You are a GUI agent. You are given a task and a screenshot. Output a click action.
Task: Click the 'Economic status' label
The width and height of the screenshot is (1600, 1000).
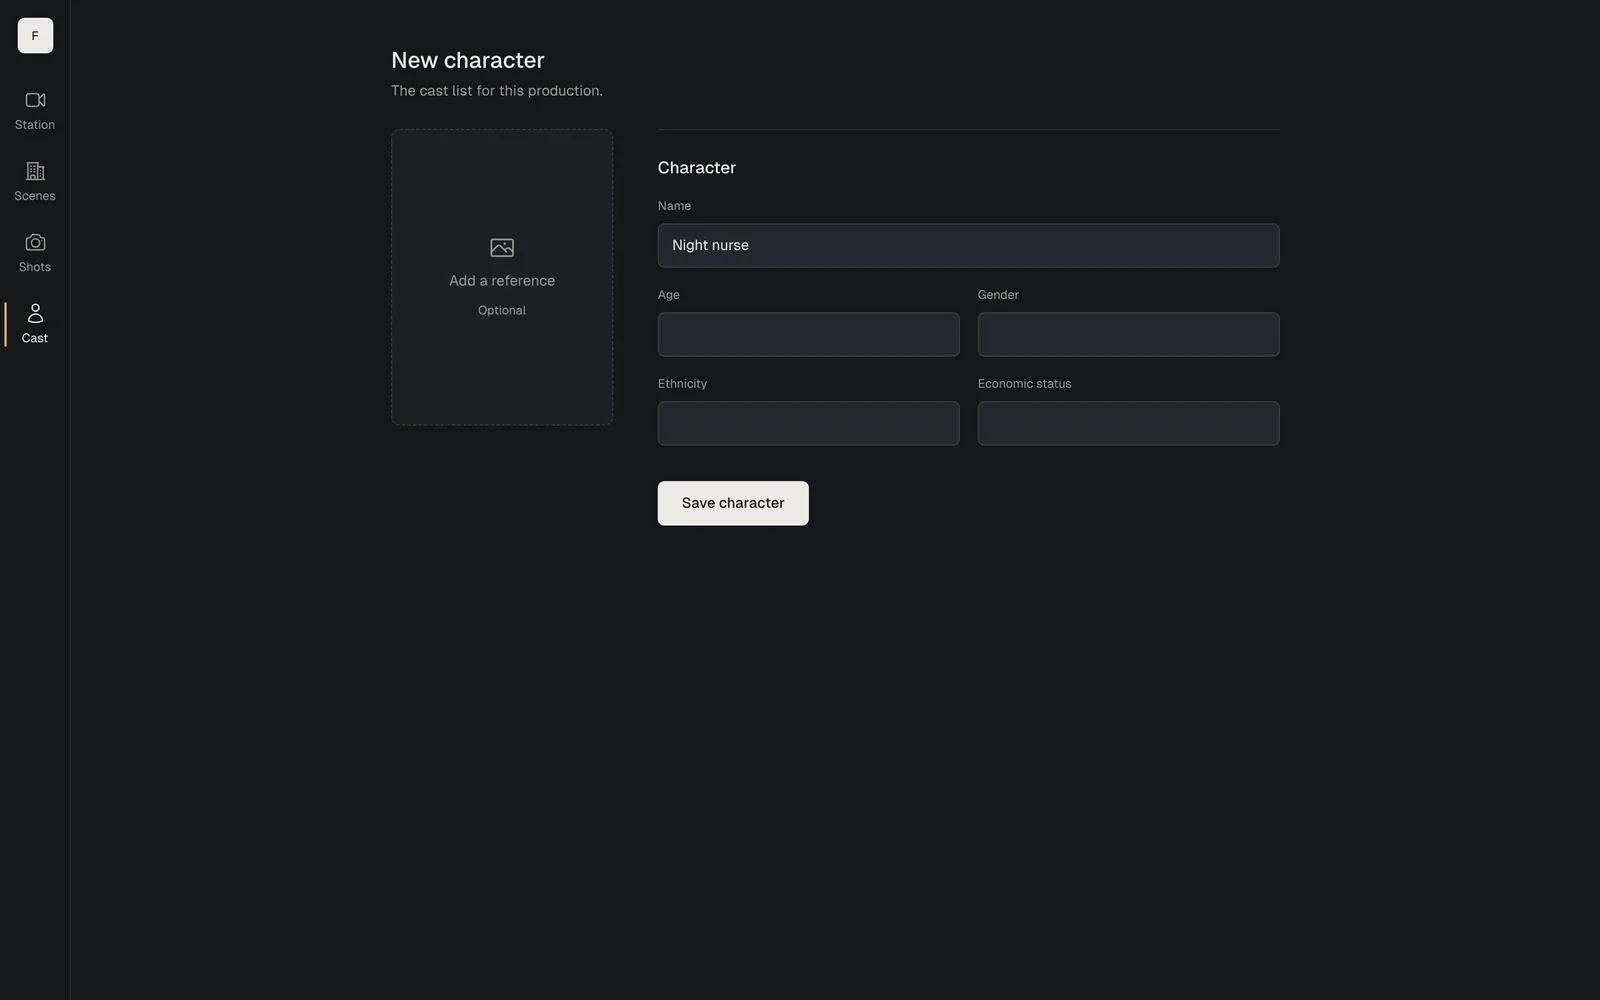point(1024,384)
